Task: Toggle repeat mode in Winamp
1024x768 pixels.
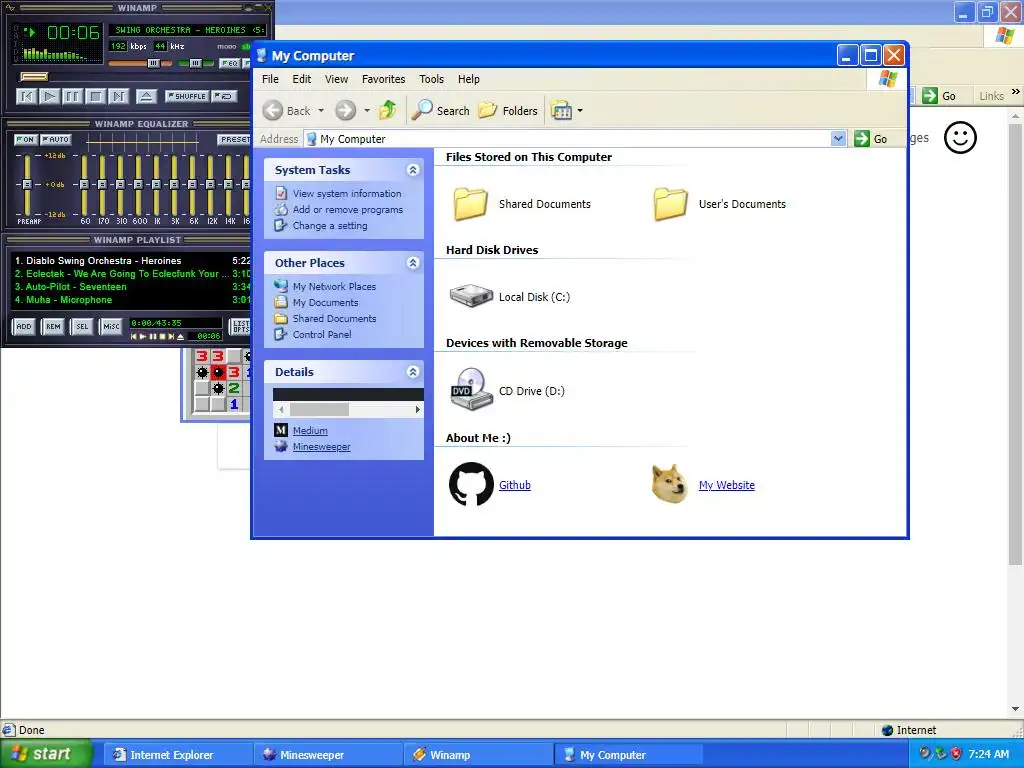Action: coord(225,96)
